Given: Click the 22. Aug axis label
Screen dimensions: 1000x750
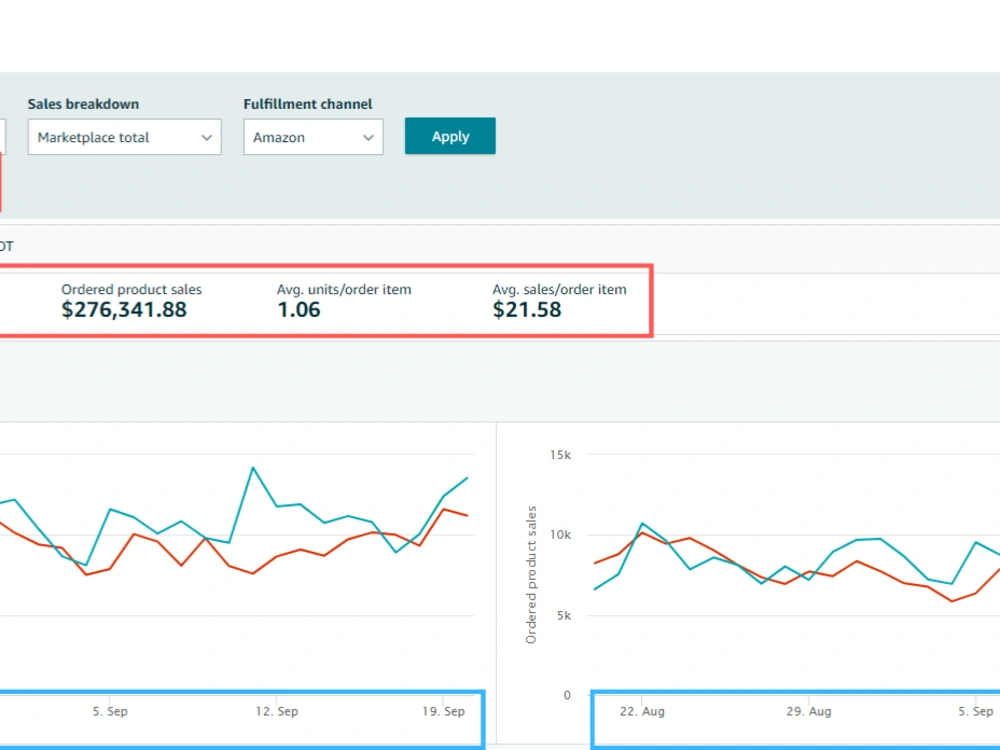Looking at the screenshot, I should click(642, 711).
